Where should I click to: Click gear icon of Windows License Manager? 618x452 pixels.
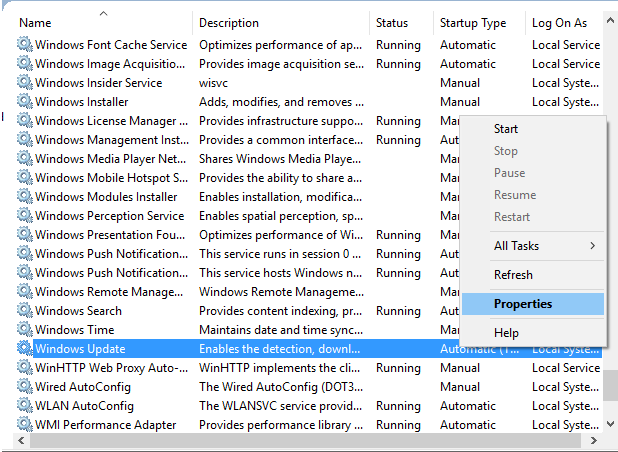click(25, 120)
